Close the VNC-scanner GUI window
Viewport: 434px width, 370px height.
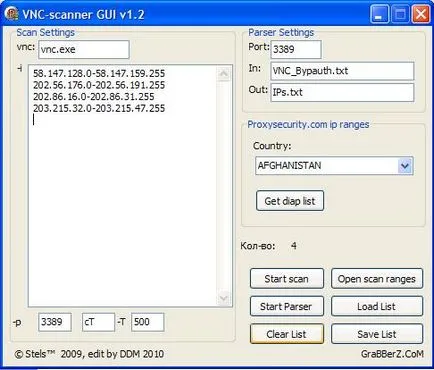click(421, 14)
